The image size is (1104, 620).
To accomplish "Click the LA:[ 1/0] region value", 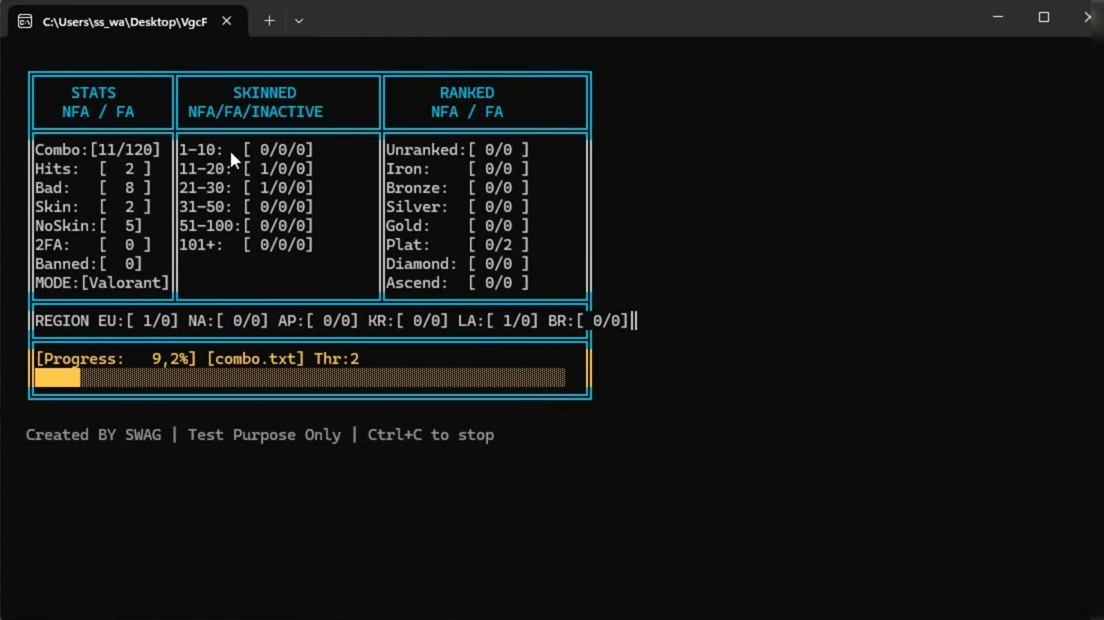I will pyautogui.click(x=498, y=321).
